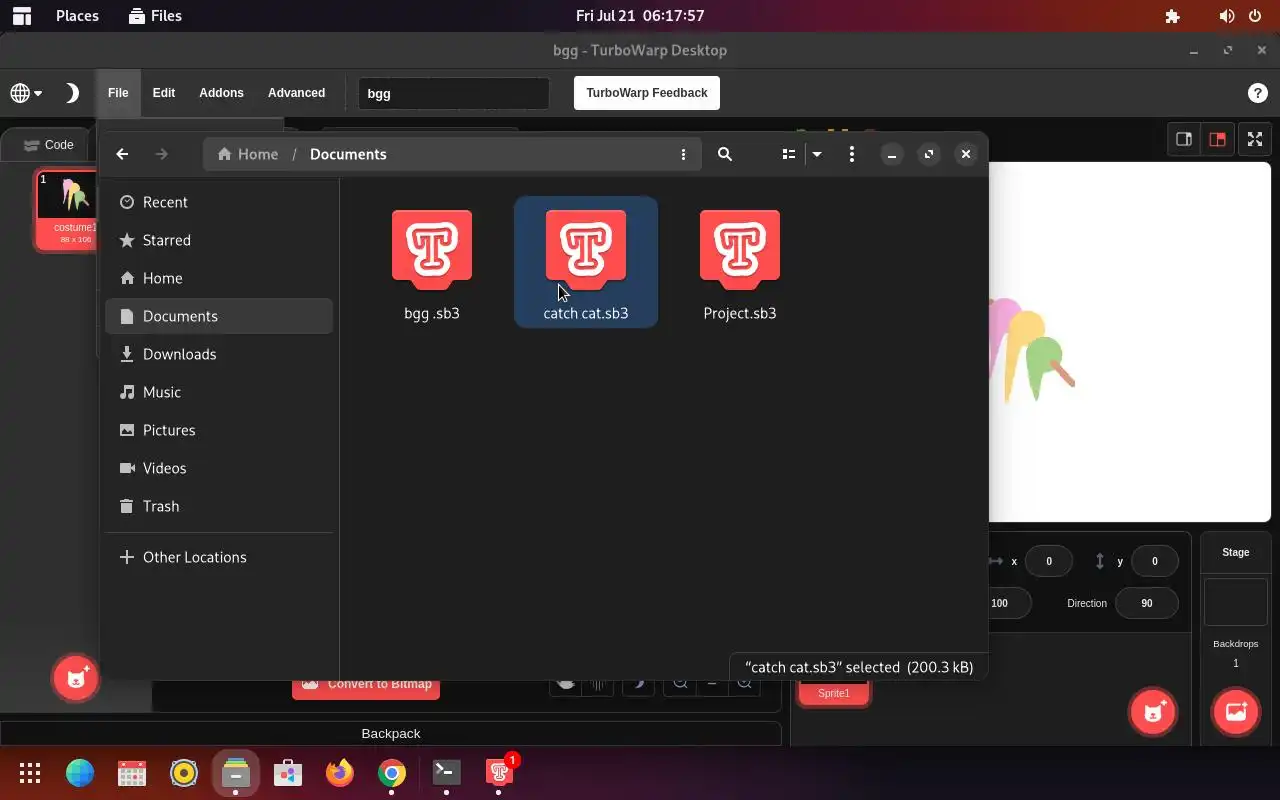
Task: Open Pictures in the sidebar
Action: pyautogui.click(x=219, y=430)
